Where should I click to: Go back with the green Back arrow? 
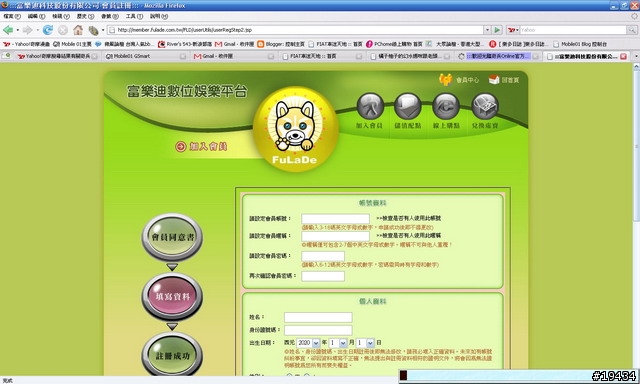click(x=8, y=30)
